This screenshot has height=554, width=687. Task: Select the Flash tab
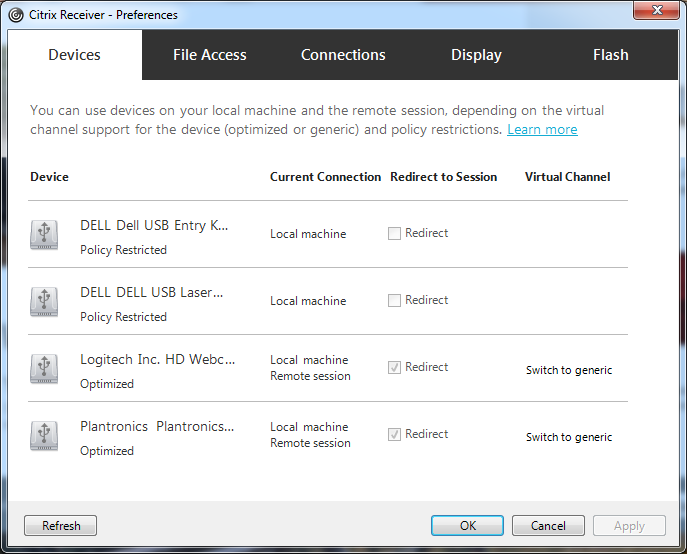click(610, 55)
